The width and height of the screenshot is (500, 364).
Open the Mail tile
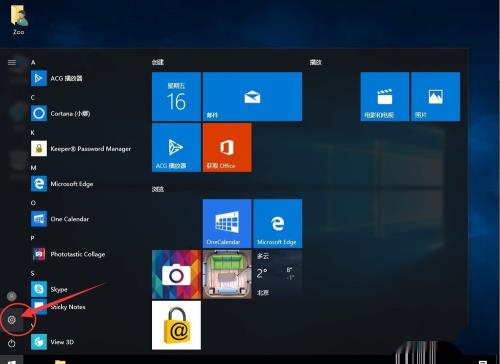coord(252,96)
